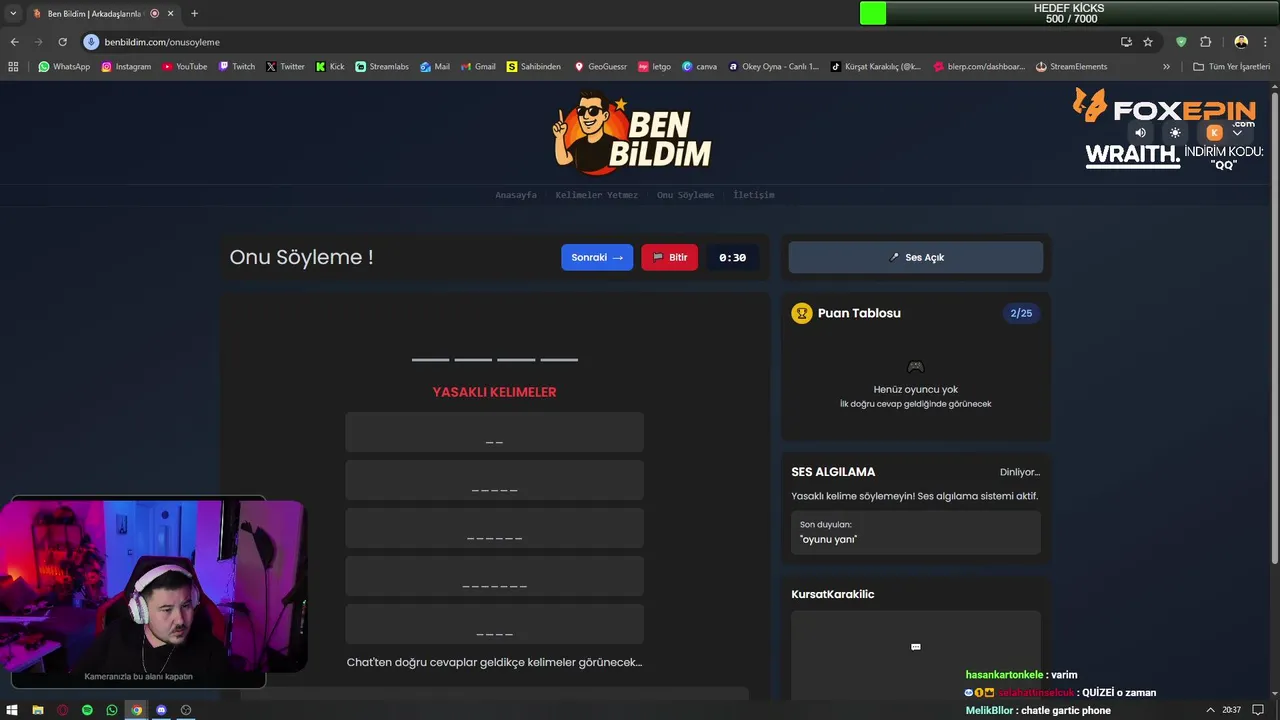Image resolution: width=1280 pixels, height=720 pixels.
Task: Open the Twitter bookmark
Action: (285, 67)
